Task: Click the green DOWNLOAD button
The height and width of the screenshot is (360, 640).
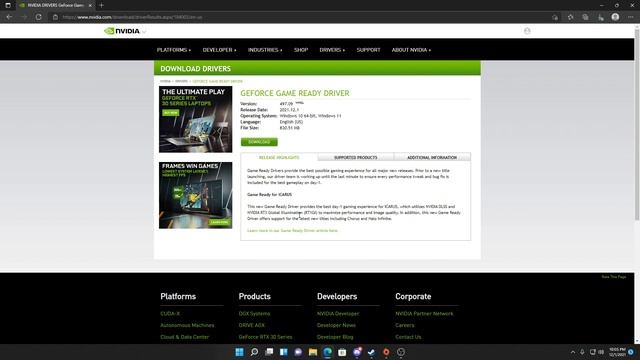Action: 259,142
